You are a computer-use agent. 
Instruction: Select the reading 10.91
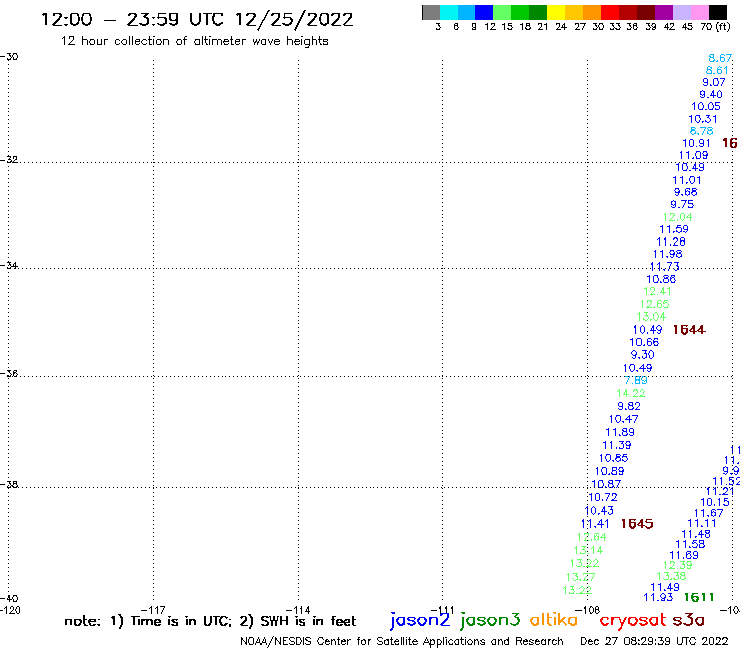coord(696,144)
